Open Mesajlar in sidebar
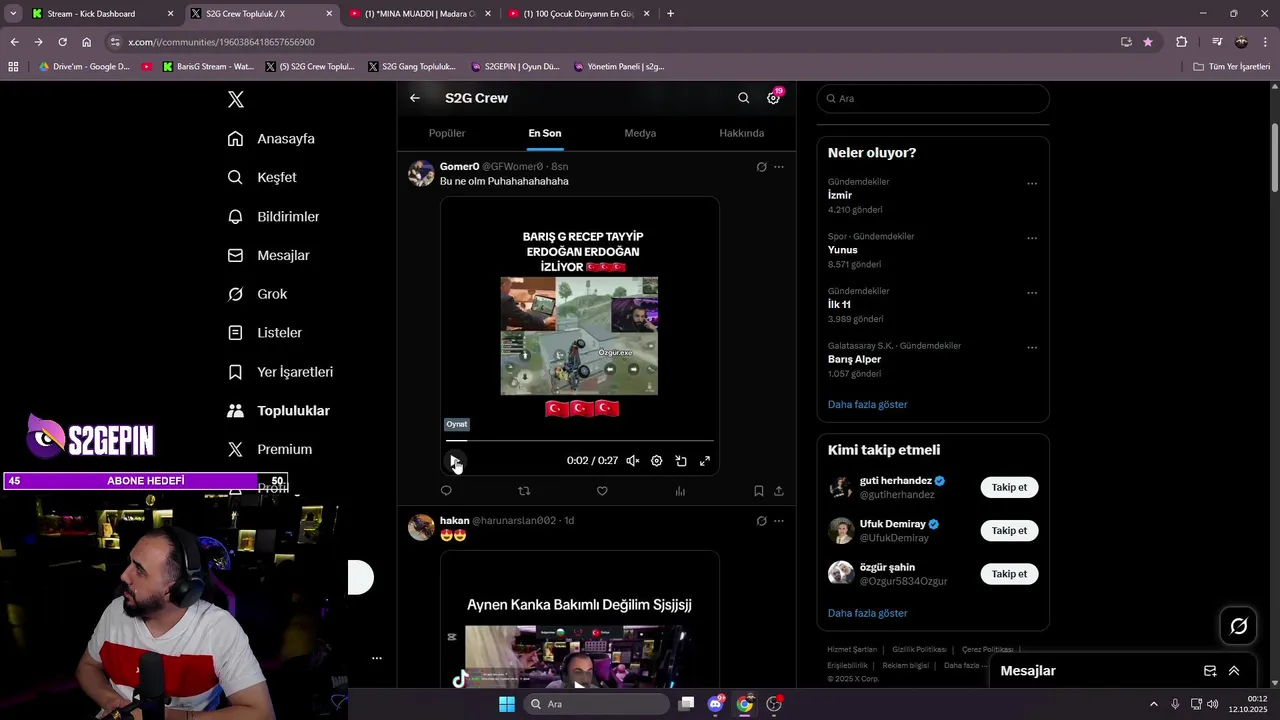The image size is (1280, 720). tap(268, 255)
